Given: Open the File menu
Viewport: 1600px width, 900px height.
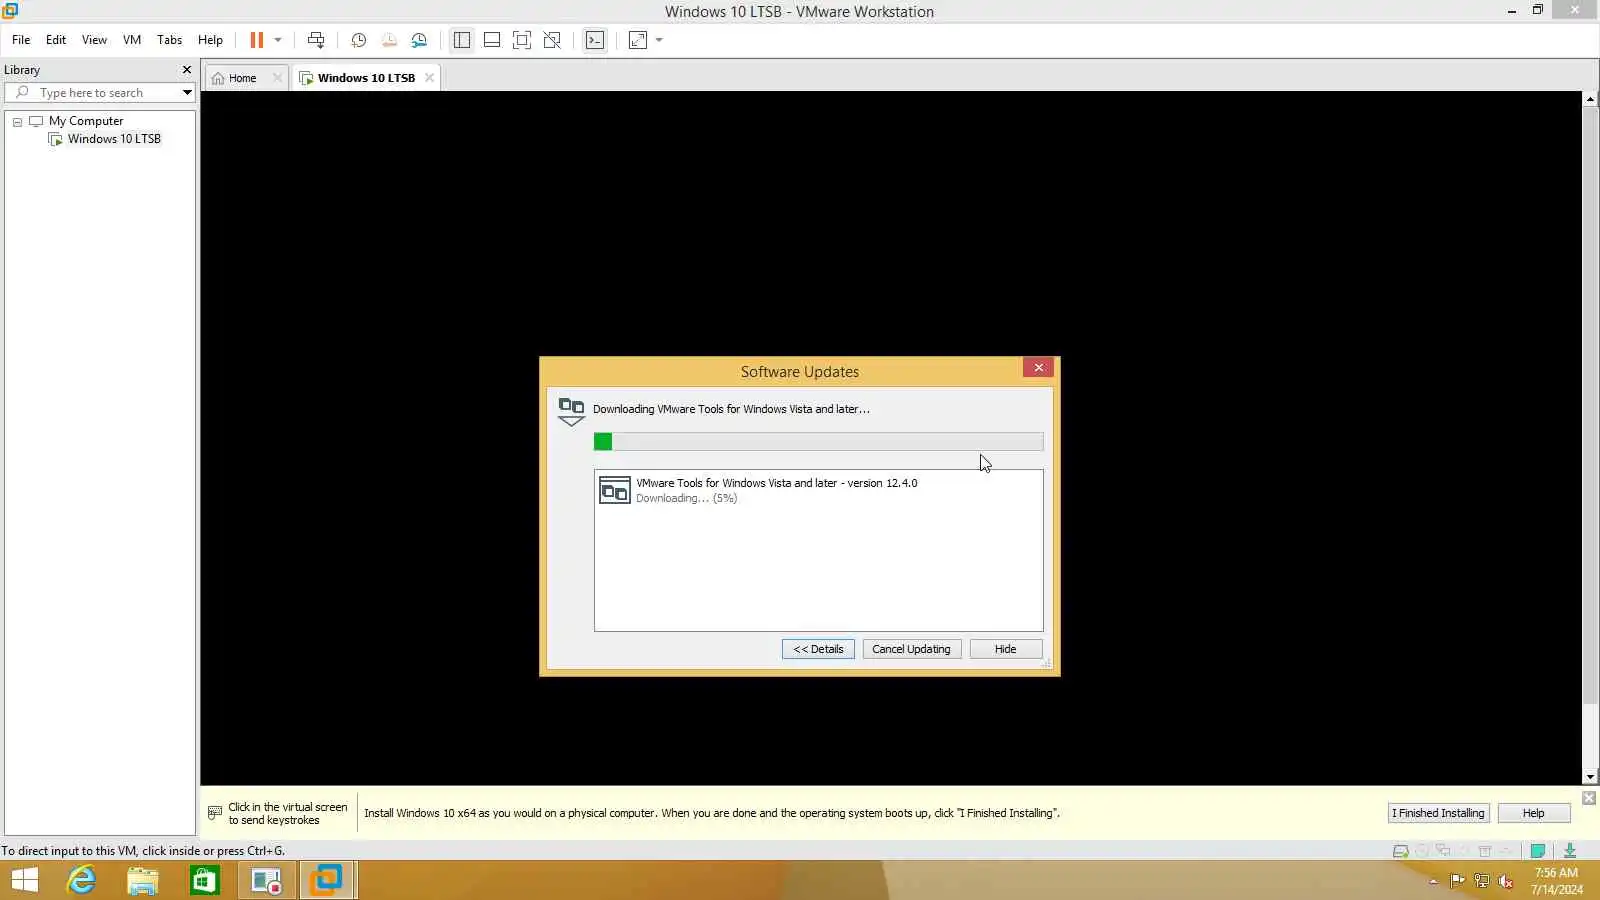Looking at the screenshot, I should pos(21,40).
